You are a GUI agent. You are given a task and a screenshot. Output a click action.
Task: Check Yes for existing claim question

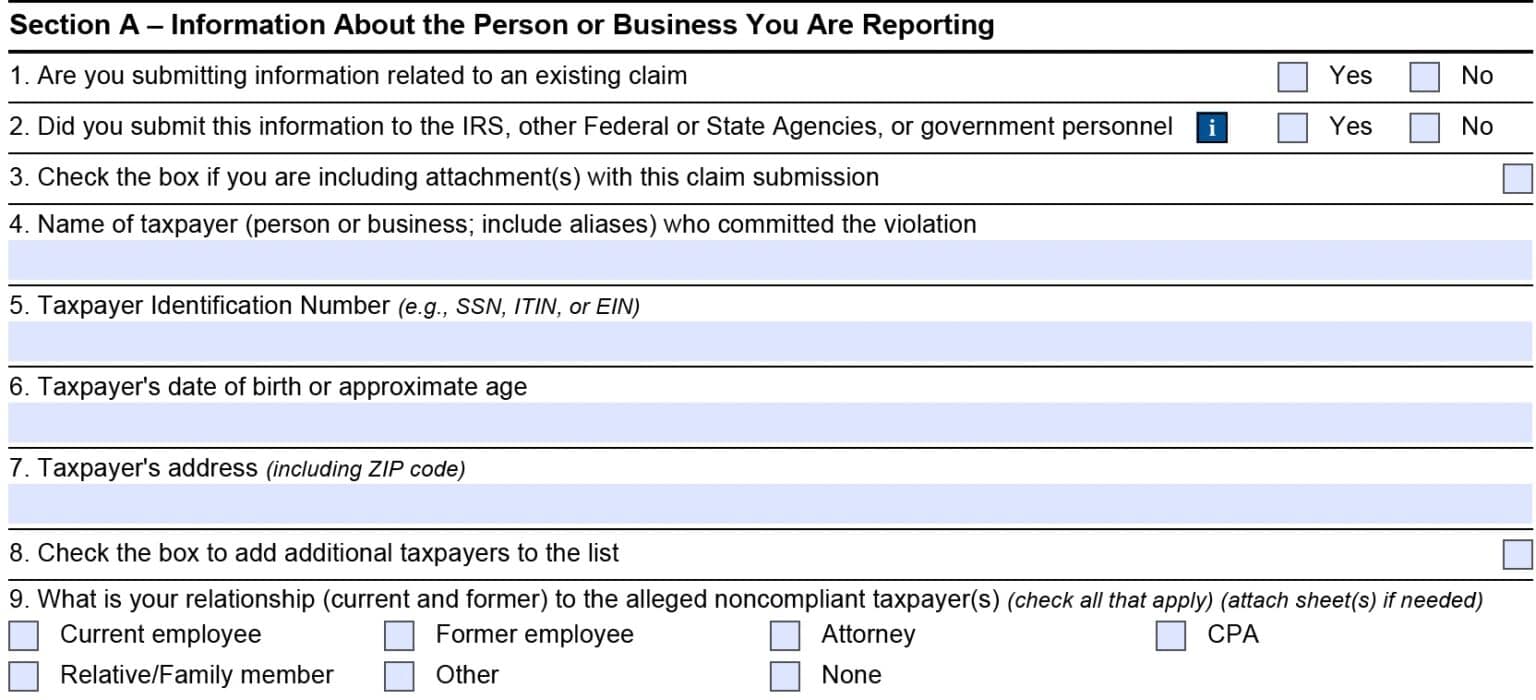1291,75
